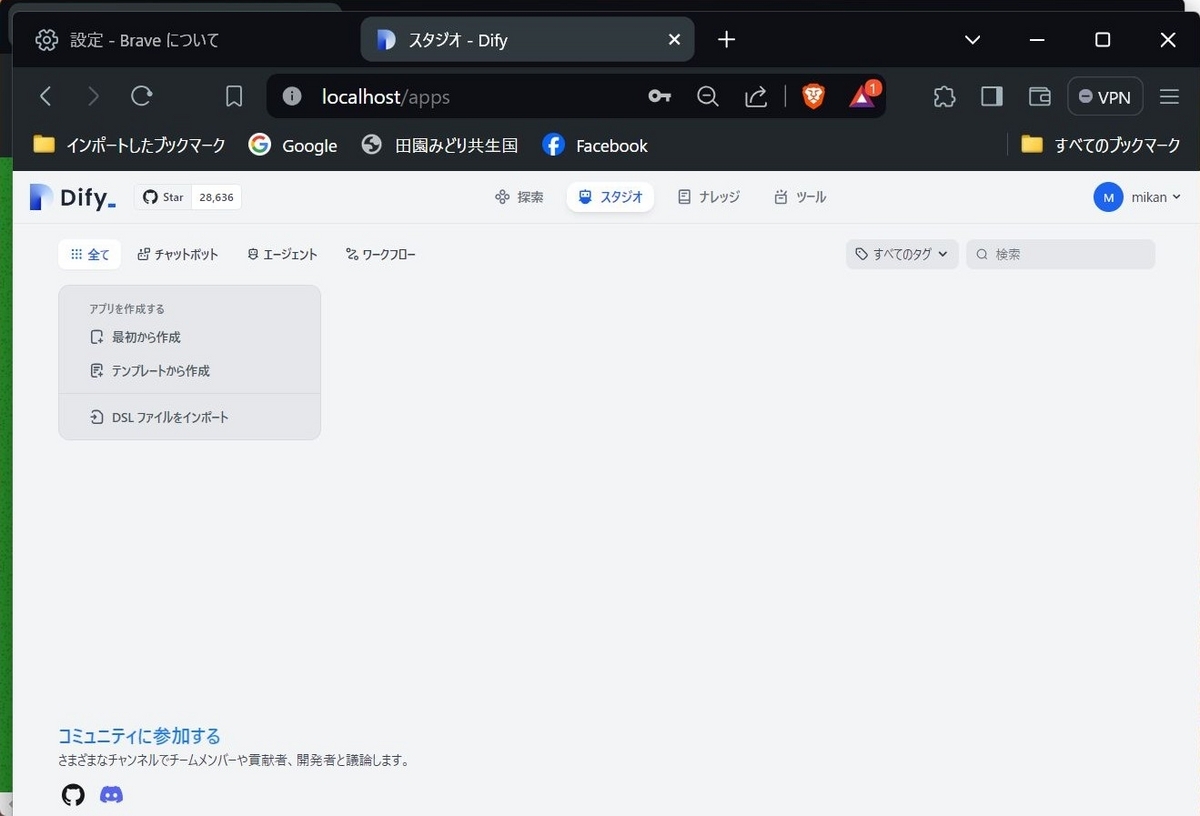This screenshot has height=816, width=1200.
Task: Open the saved passwords key icon
Action: coord(659,96)
